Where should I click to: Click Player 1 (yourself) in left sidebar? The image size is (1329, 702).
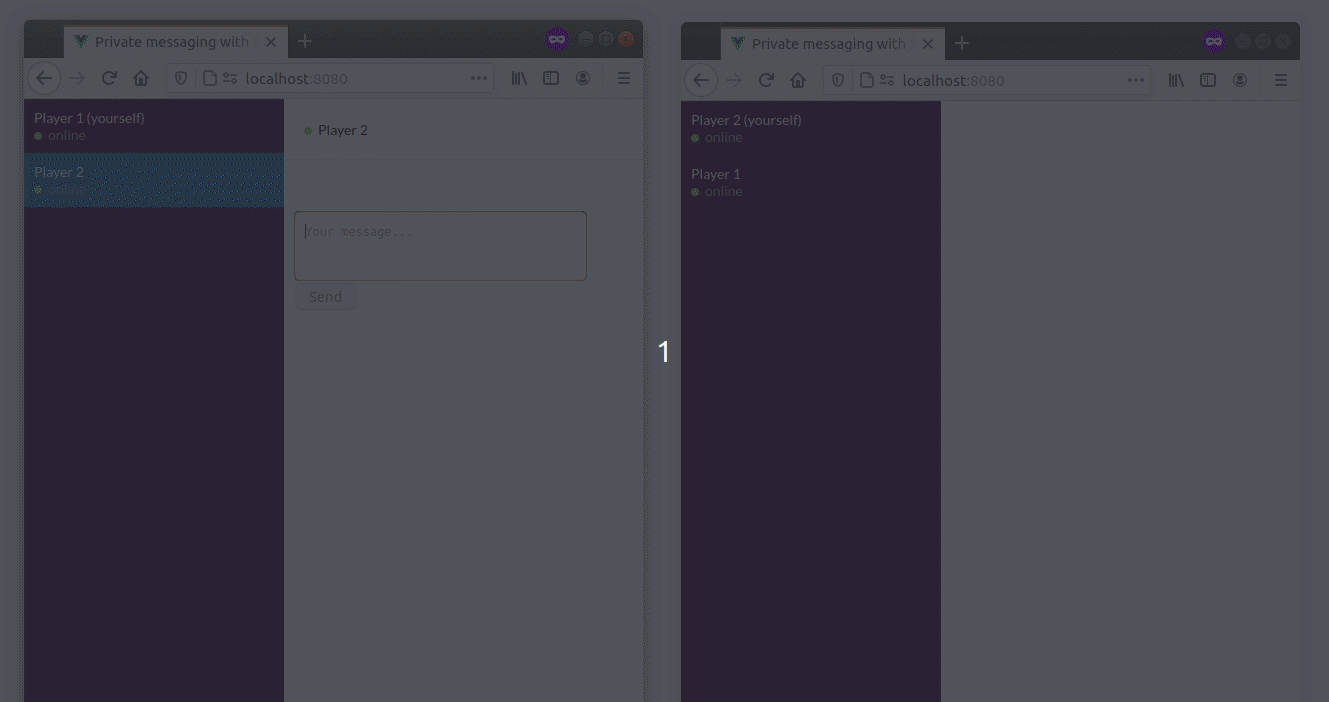point(153,126)
